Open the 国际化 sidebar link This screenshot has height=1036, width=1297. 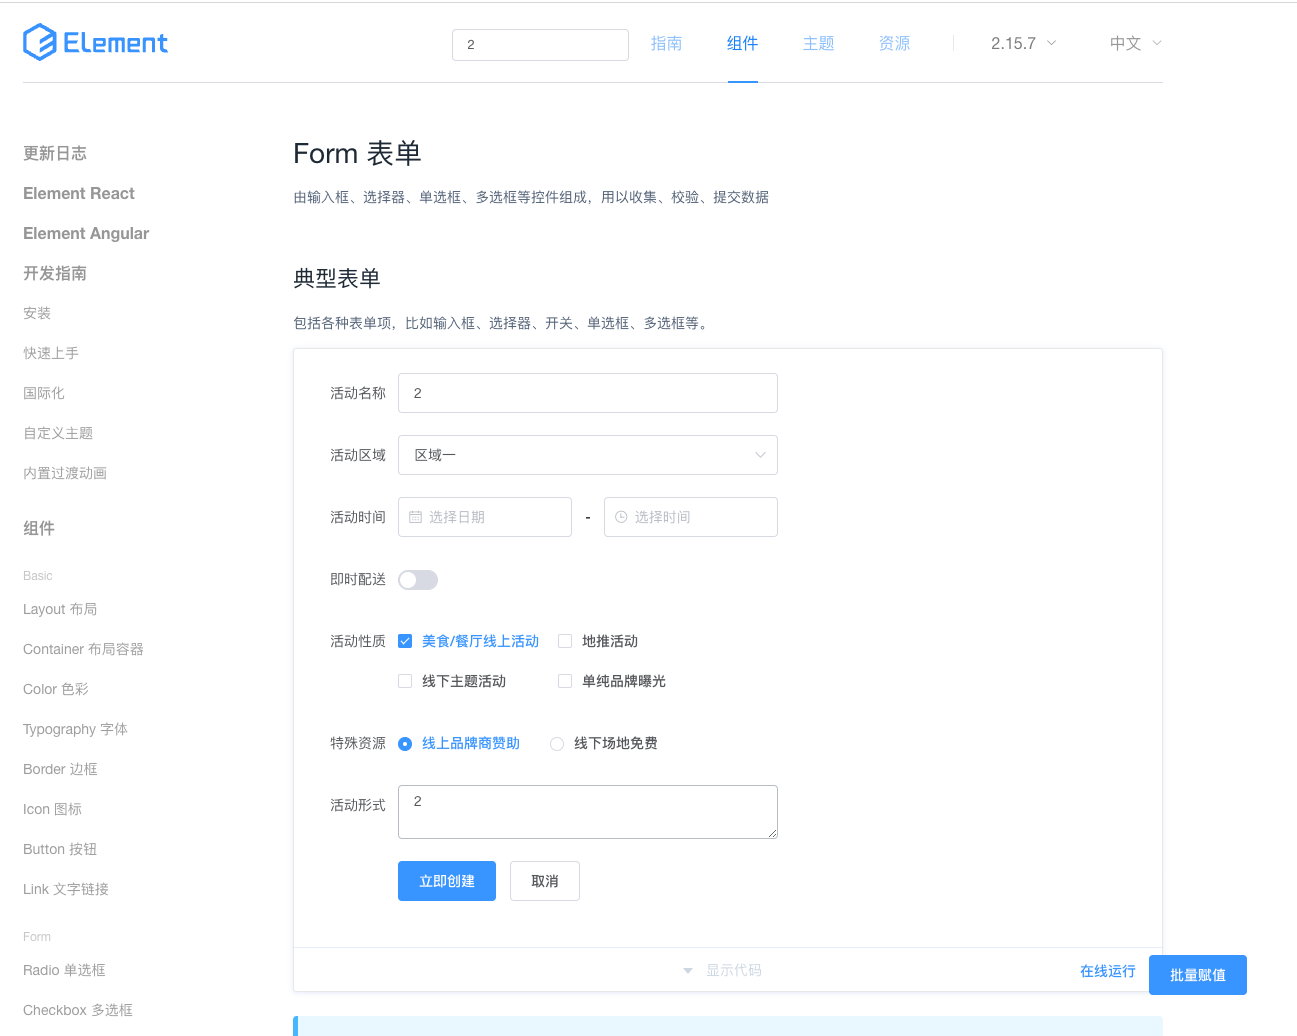[44, 393]
